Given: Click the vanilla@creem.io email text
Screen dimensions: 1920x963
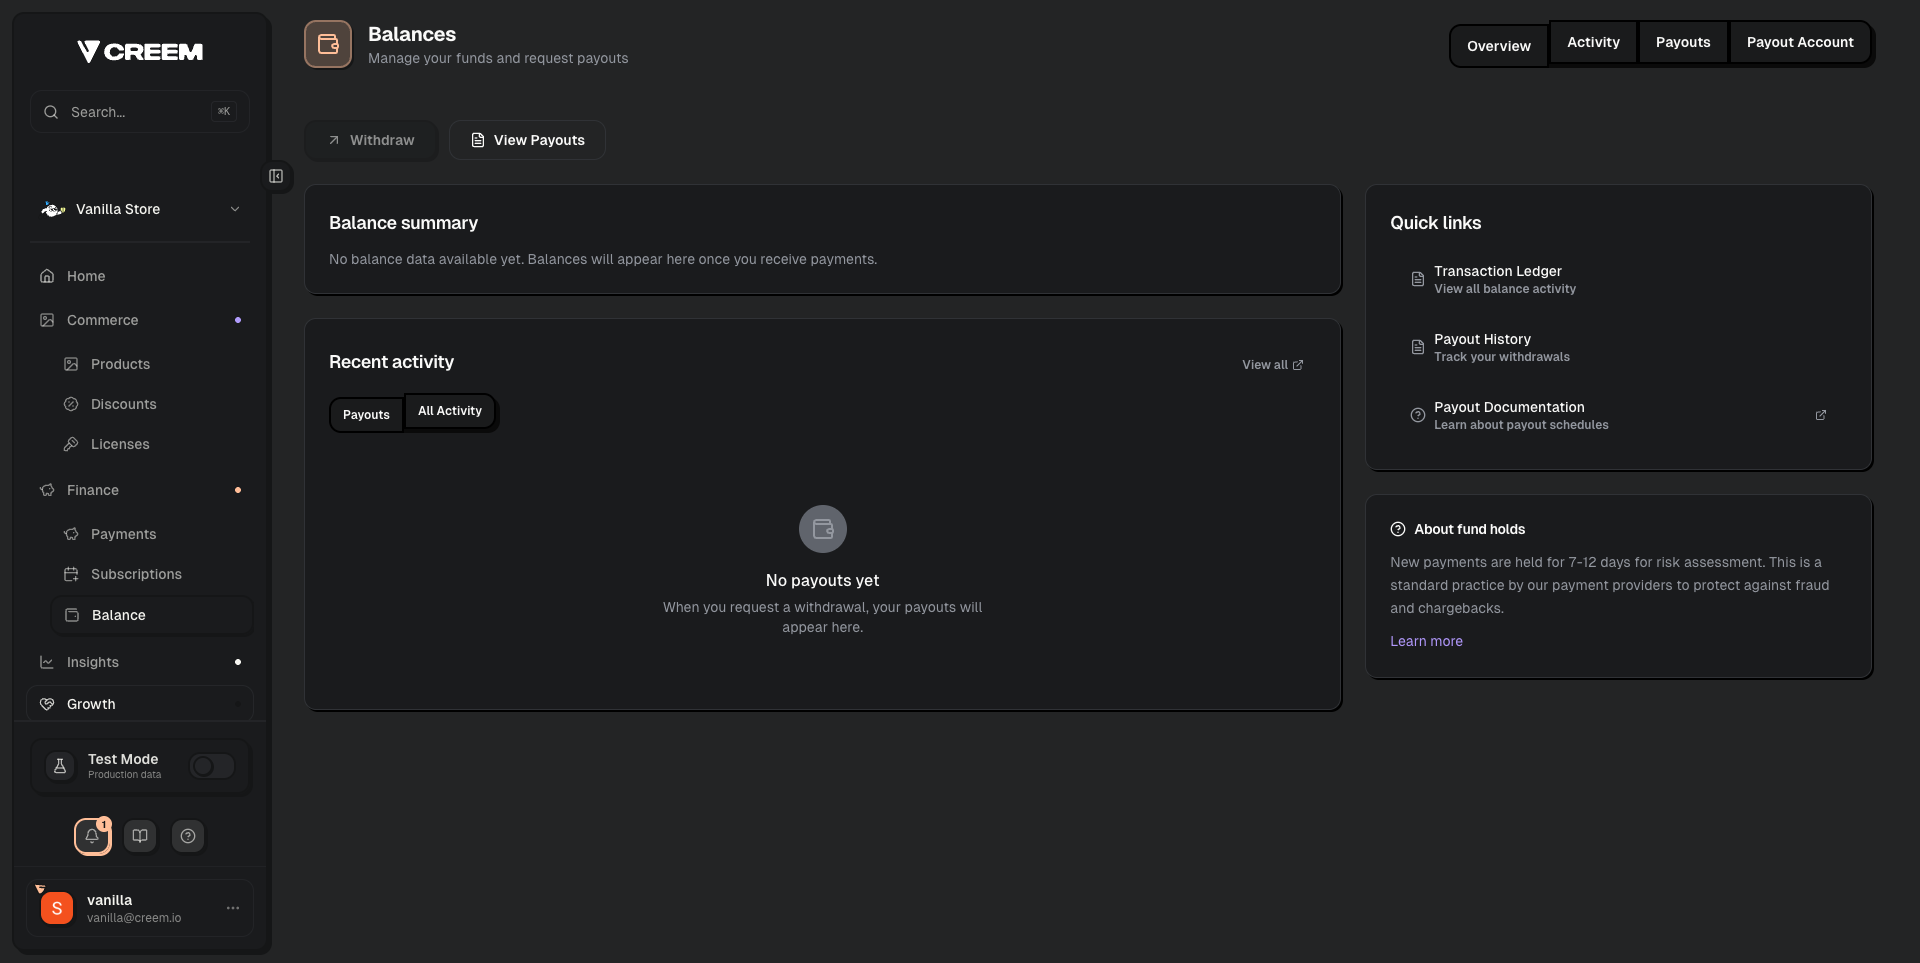Looking at the screenshot, I should coord(134,918).
